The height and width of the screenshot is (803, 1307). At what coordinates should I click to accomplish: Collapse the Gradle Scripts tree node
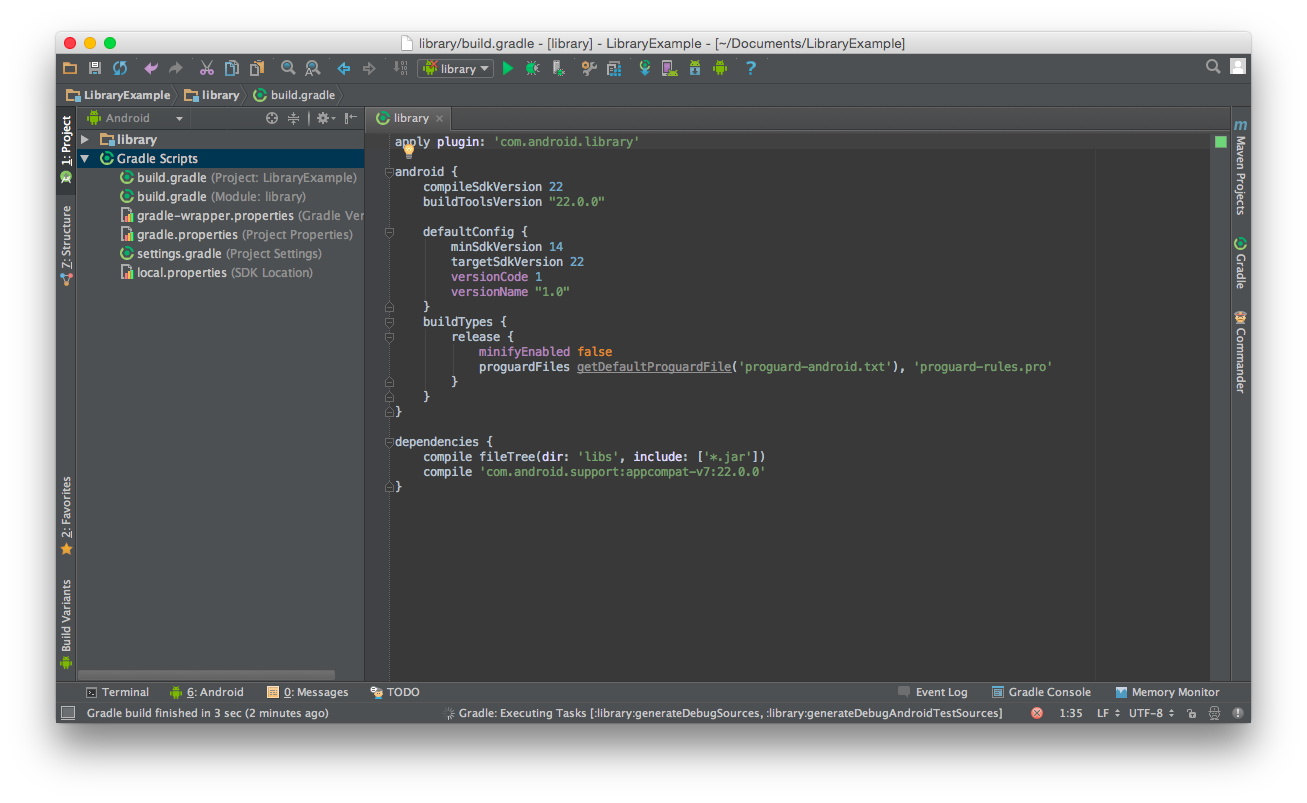[85, 159]
